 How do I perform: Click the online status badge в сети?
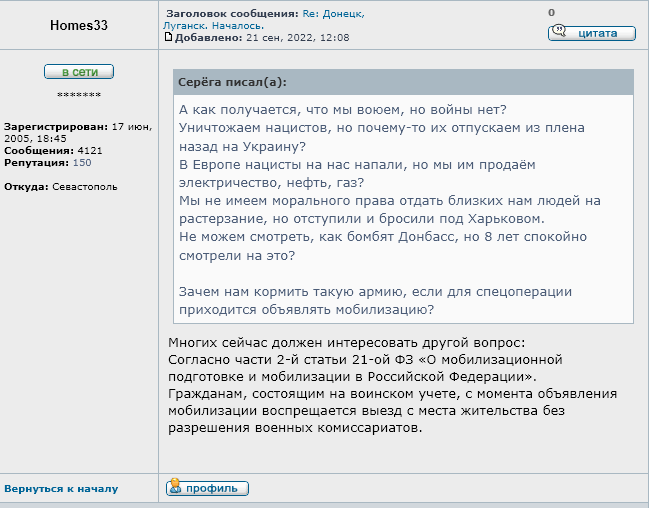(x=79, y=71)
